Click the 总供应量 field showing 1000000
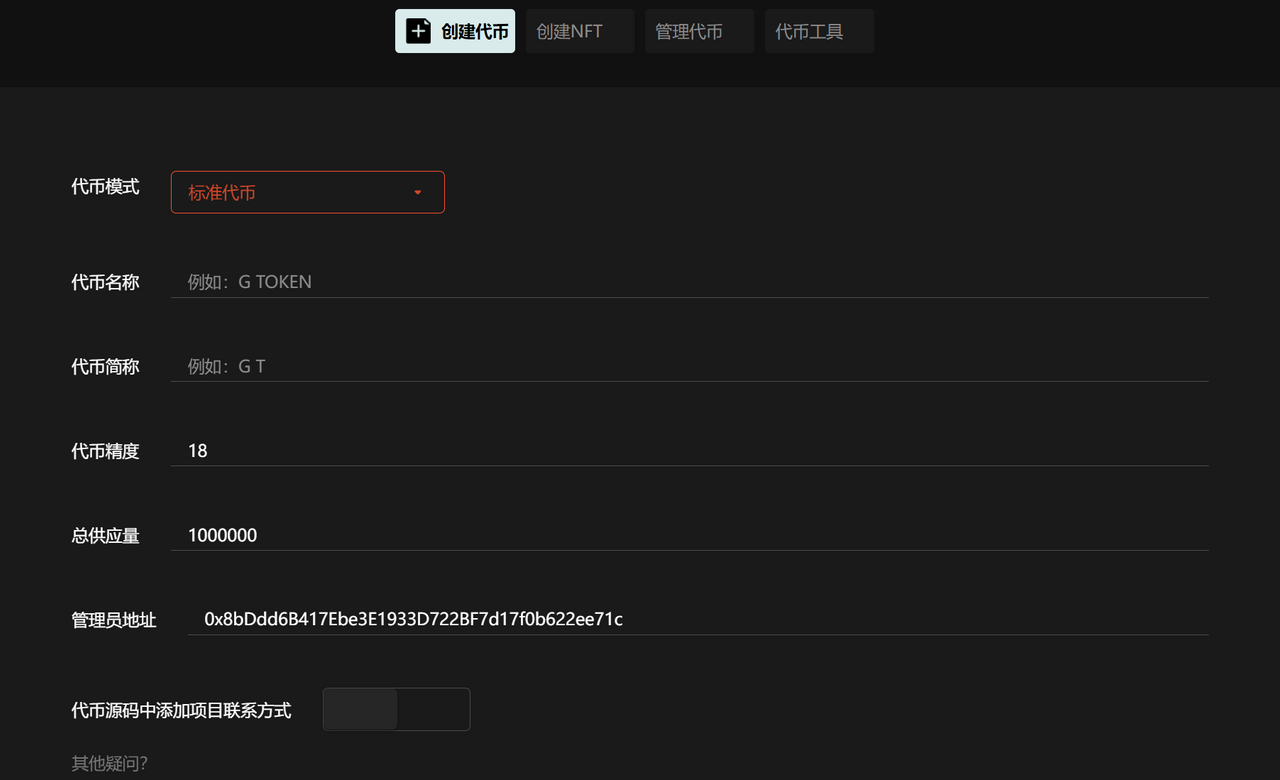1280x780 pixels. click(689, 535)
